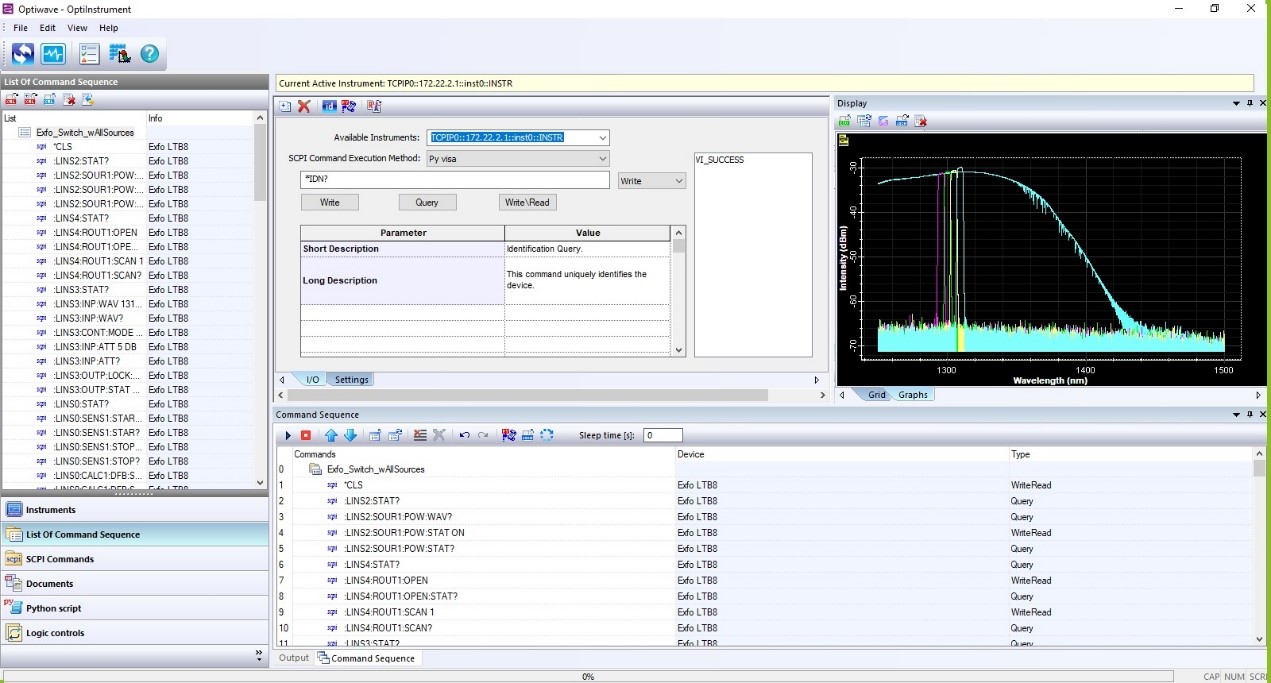Open the Instruments navigation pane

tap(135, 510)
